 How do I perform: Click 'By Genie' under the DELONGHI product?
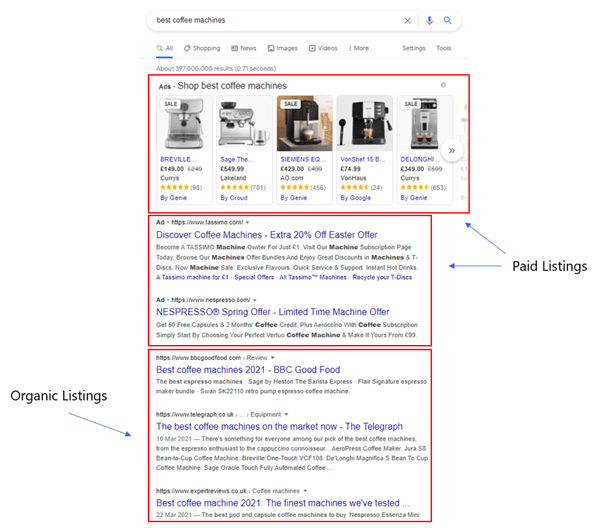pos(414,198)
